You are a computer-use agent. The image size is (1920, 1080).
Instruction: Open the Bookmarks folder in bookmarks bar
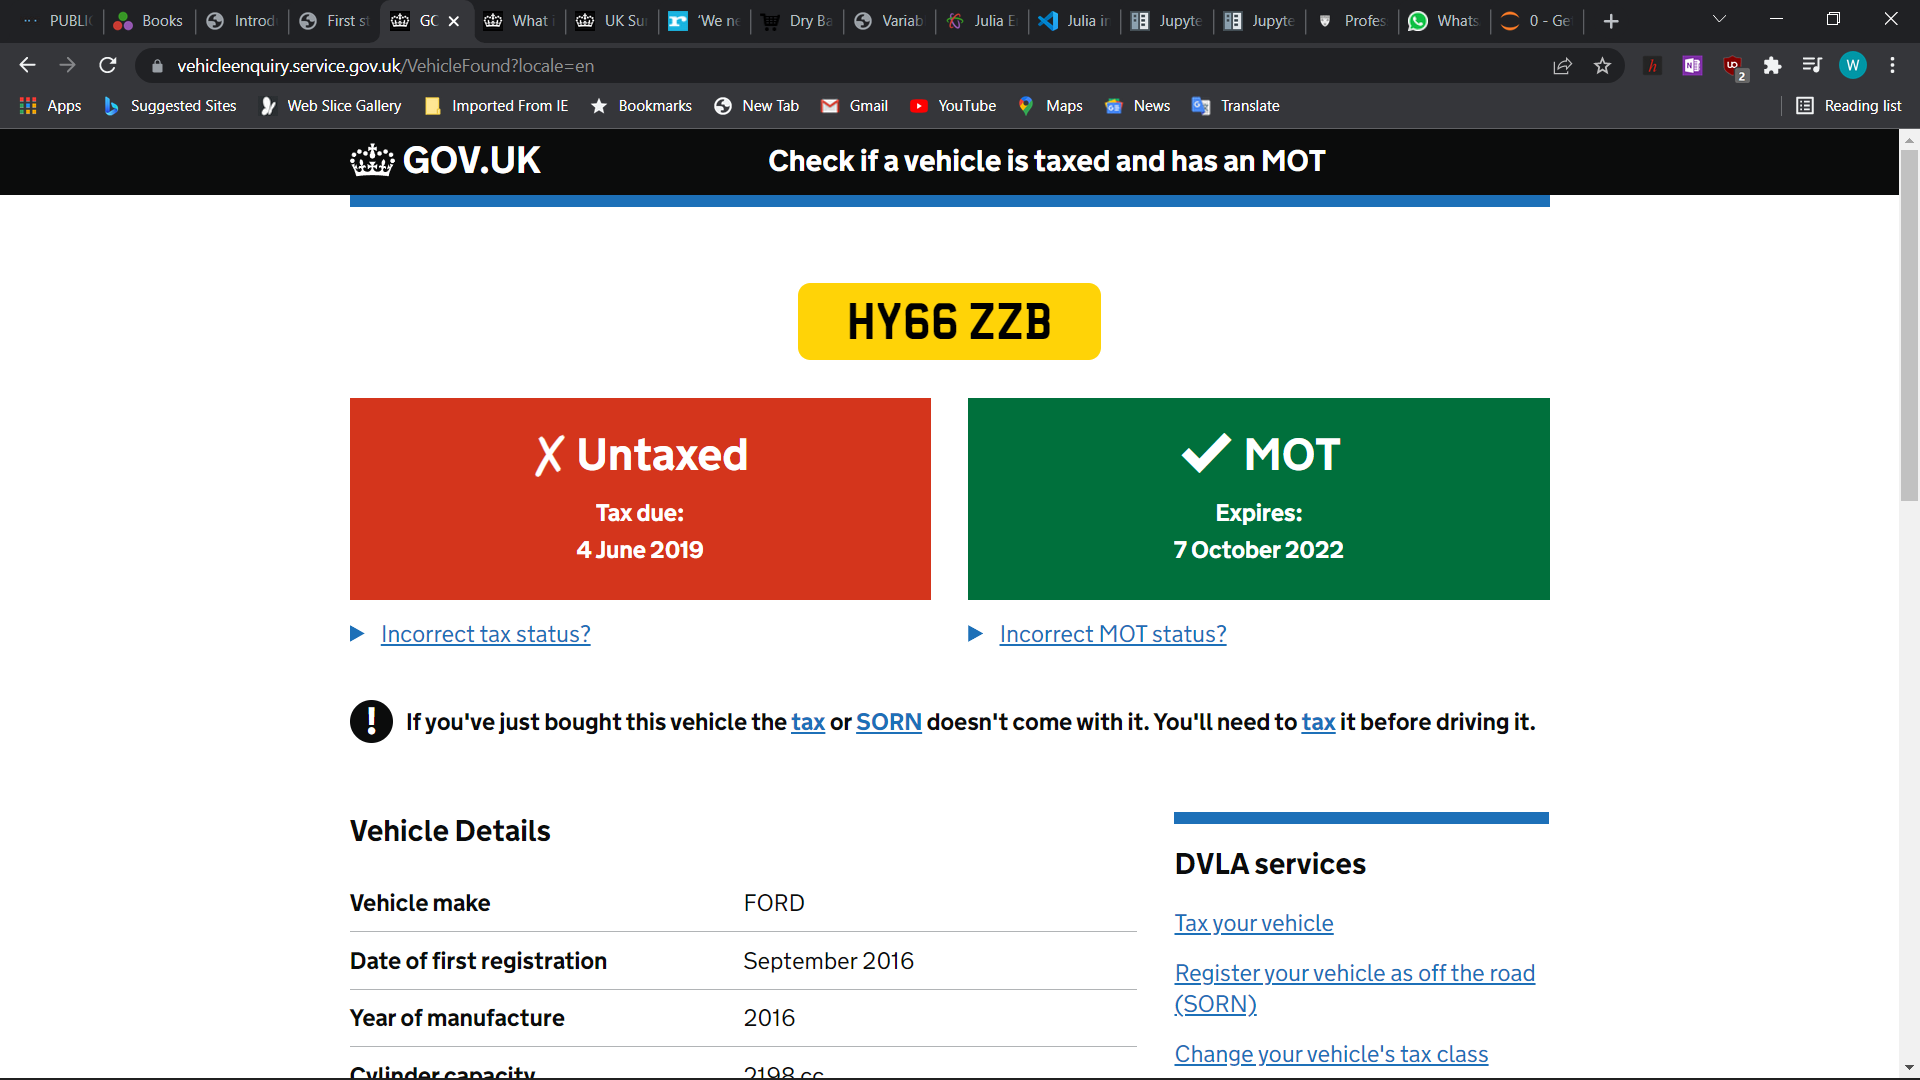(641, 106)
